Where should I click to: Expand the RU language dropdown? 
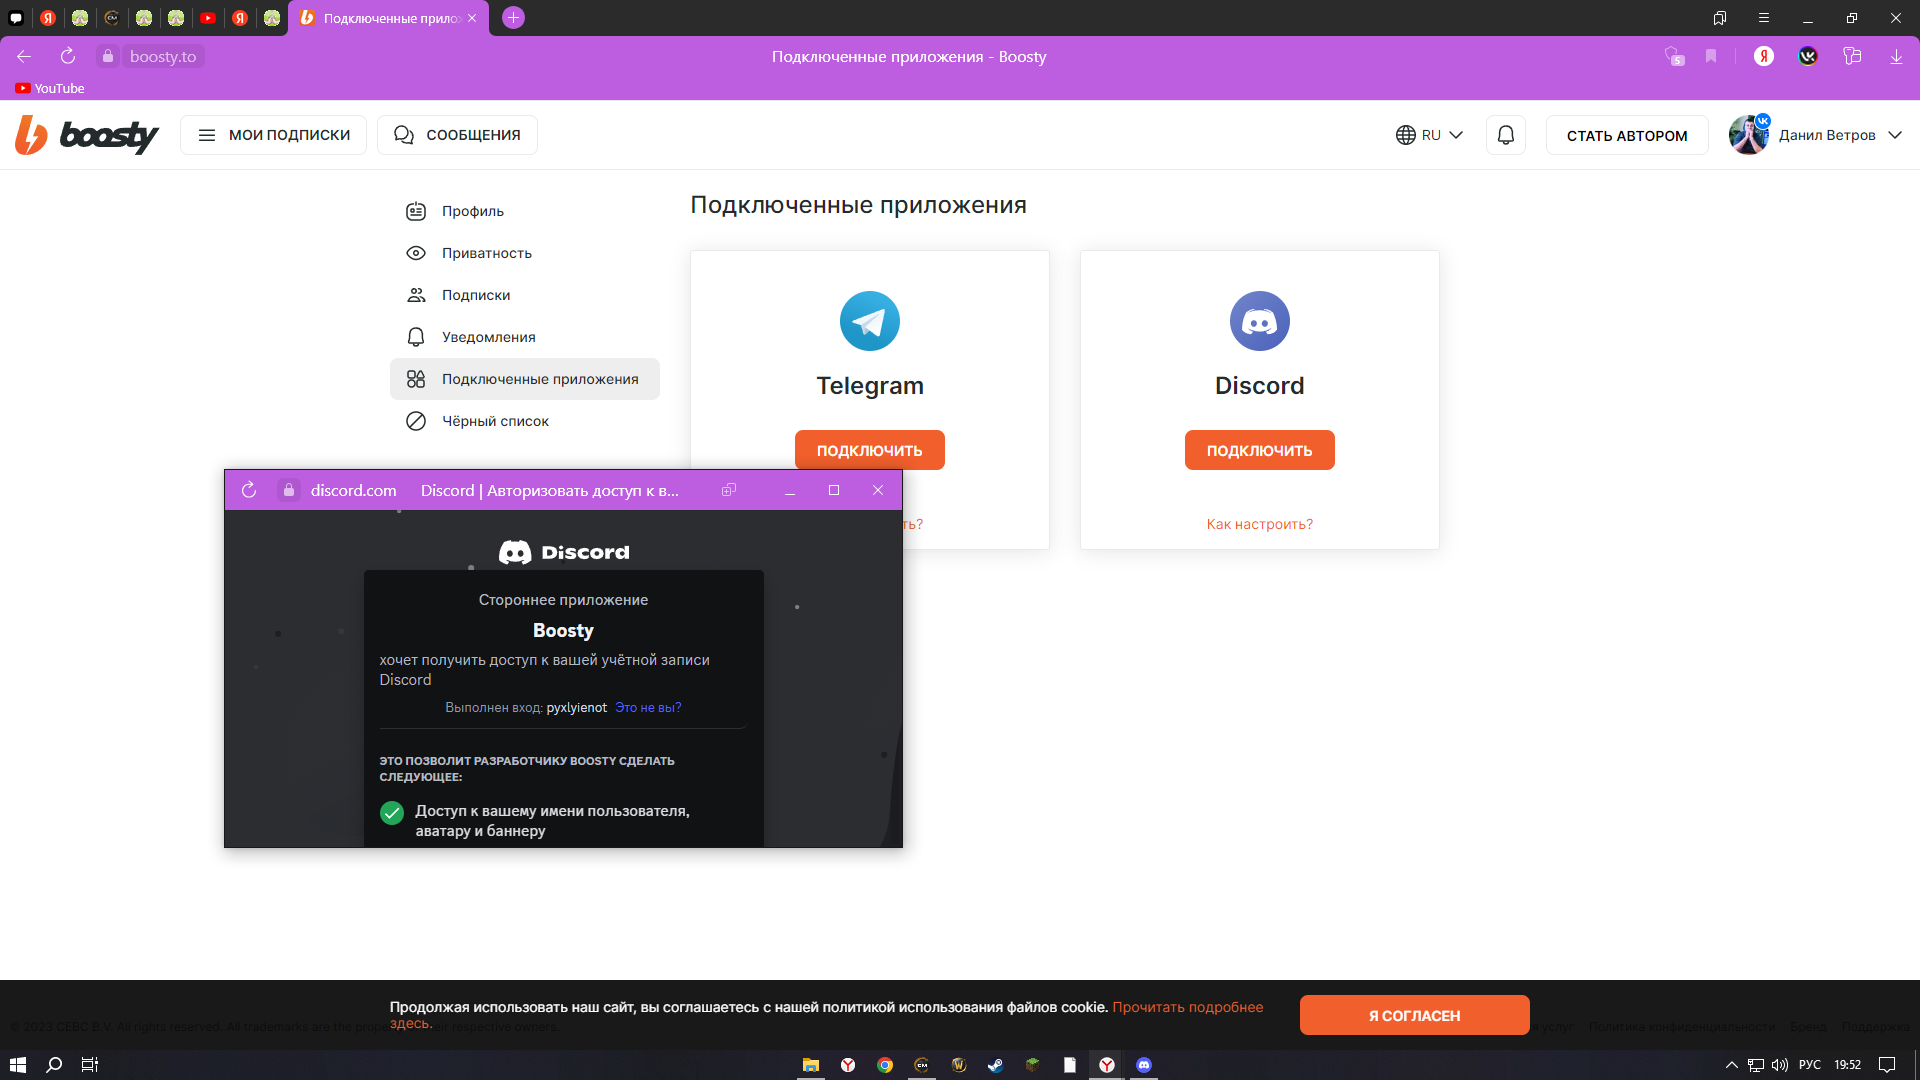[x=1429, y=135]
